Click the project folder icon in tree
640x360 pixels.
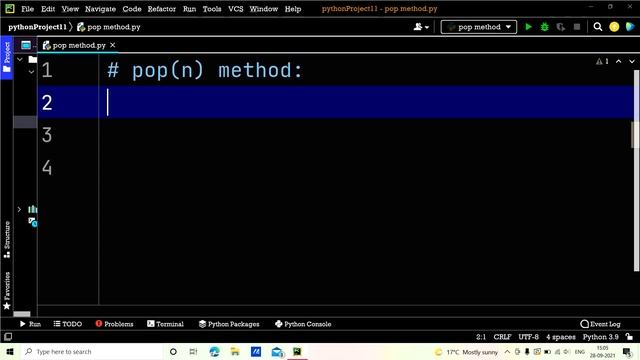pyautogui.click(x=33, y=60)
